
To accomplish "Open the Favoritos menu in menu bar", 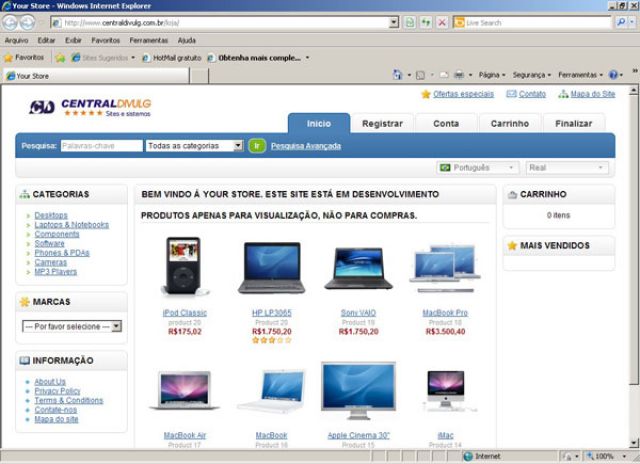I will (105, 40).
